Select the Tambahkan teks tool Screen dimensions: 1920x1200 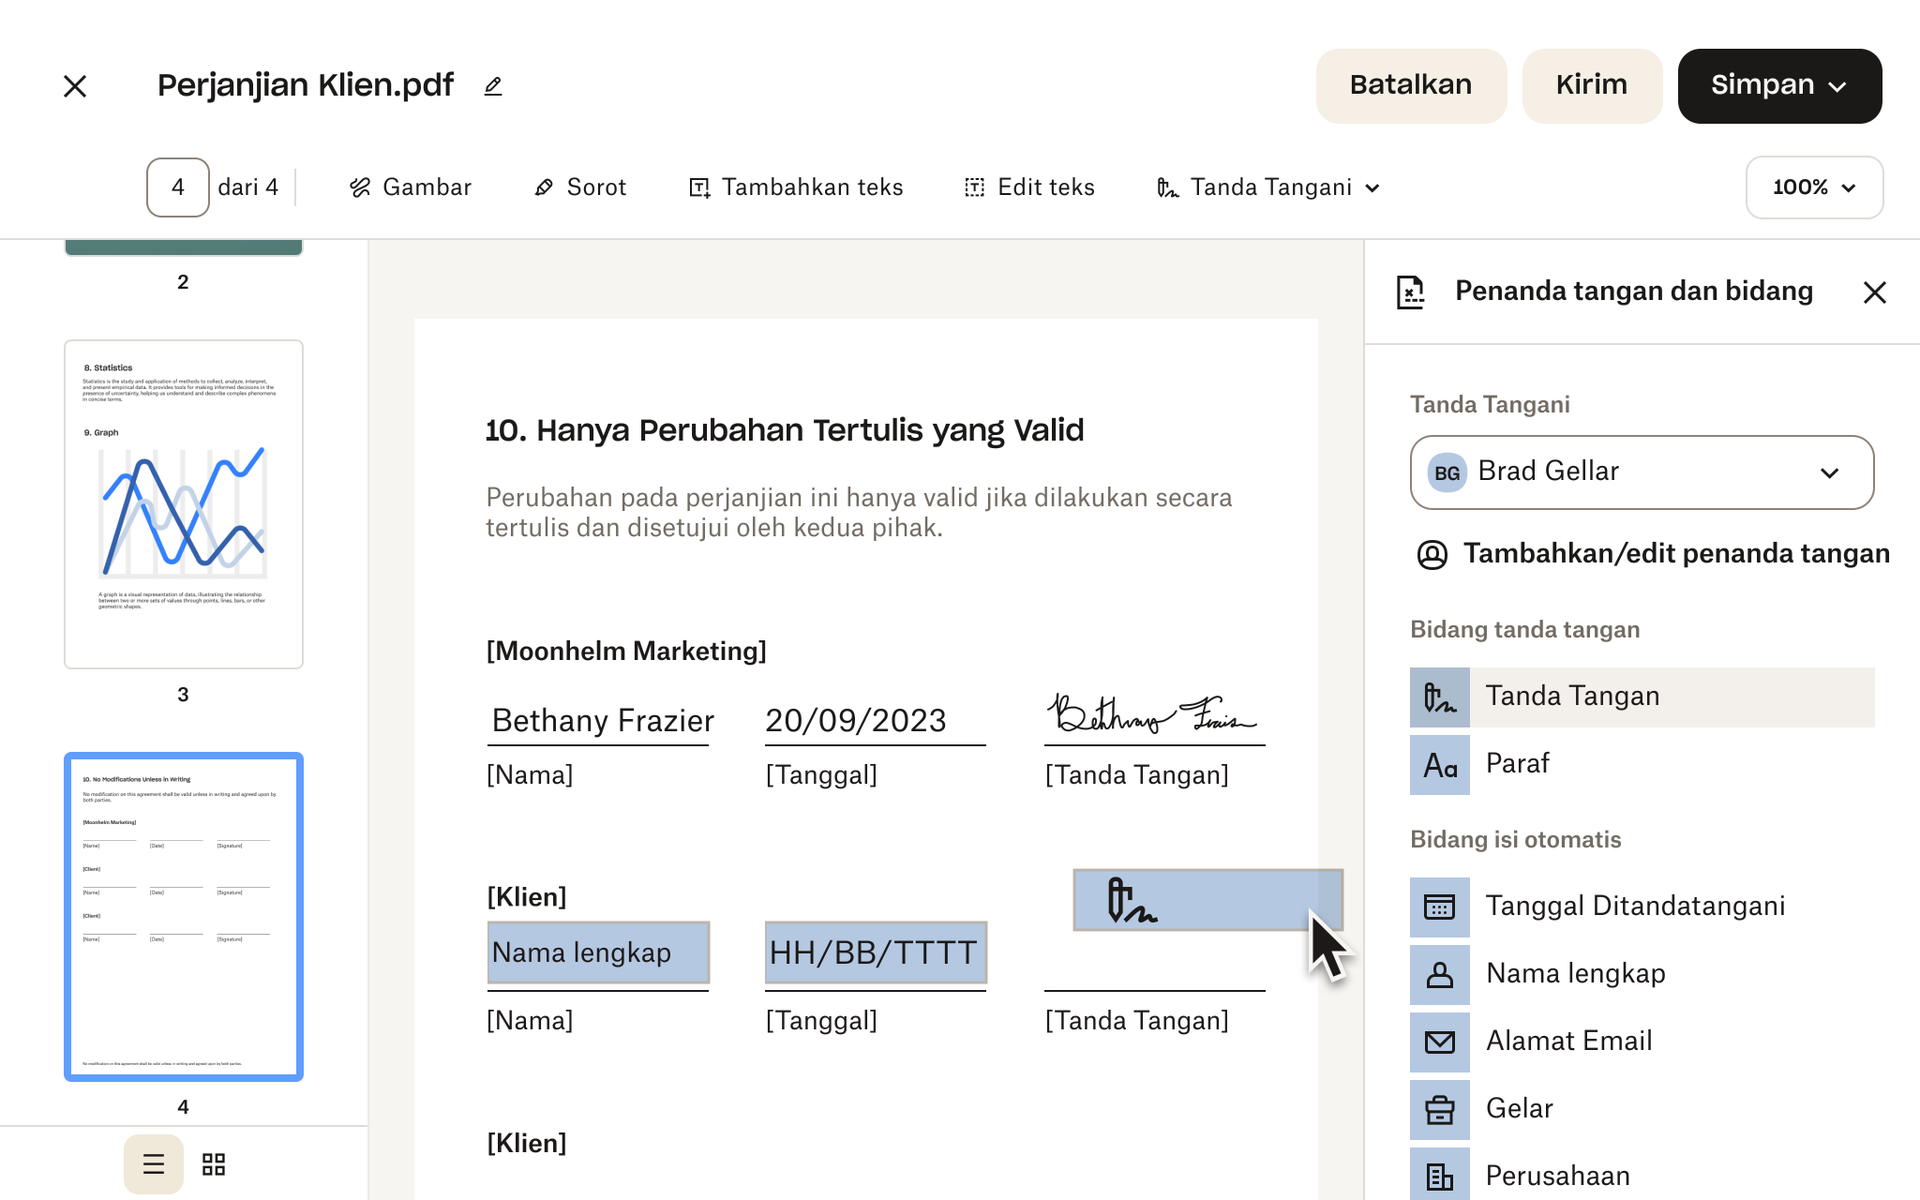click(x=796, y=187)
